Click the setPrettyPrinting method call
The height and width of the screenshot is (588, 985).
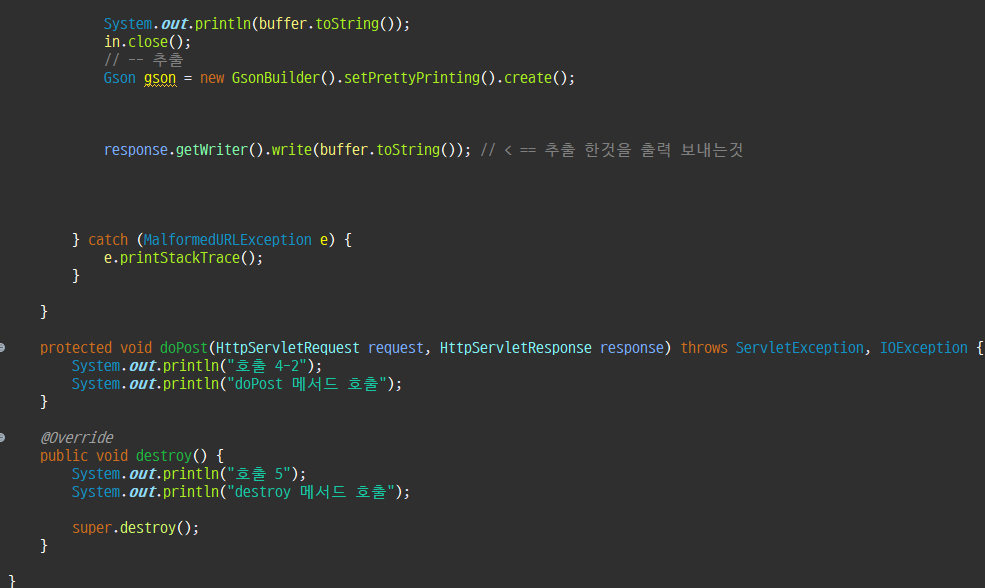click(x=411, y=78)
